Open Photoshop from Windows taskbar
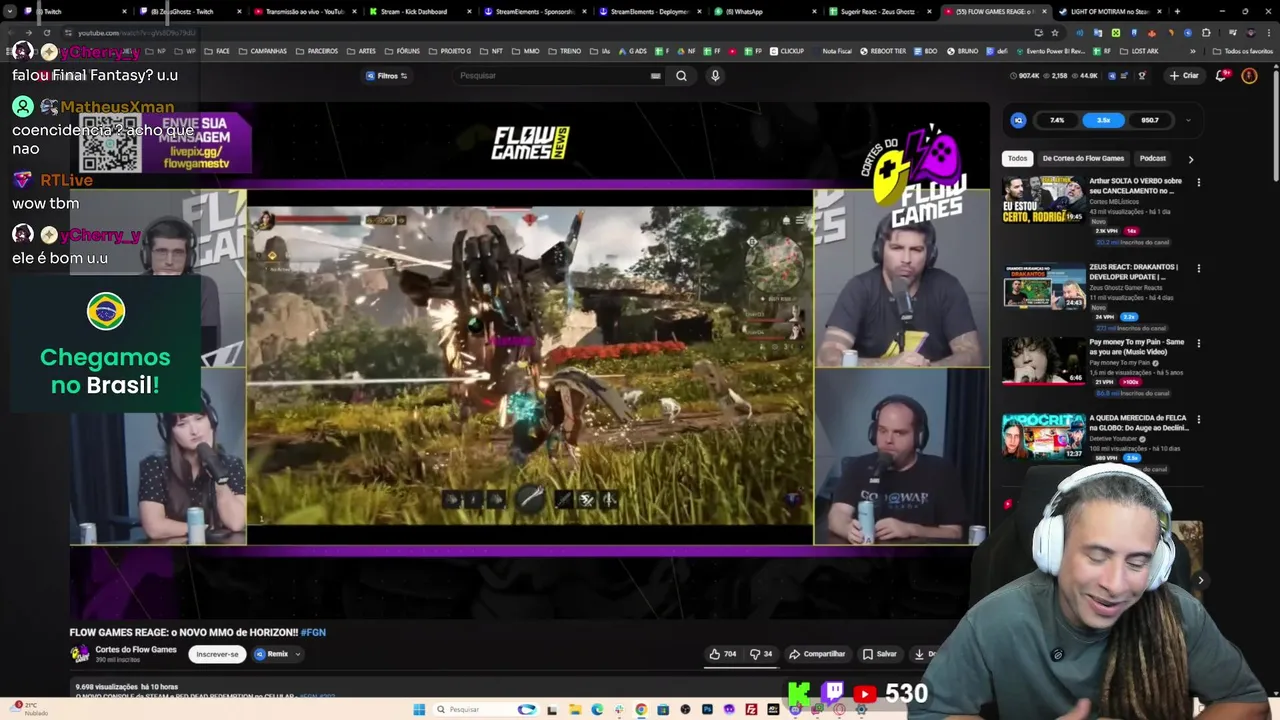Viewport: 1280px width, 720px height. tap(707, 709)
